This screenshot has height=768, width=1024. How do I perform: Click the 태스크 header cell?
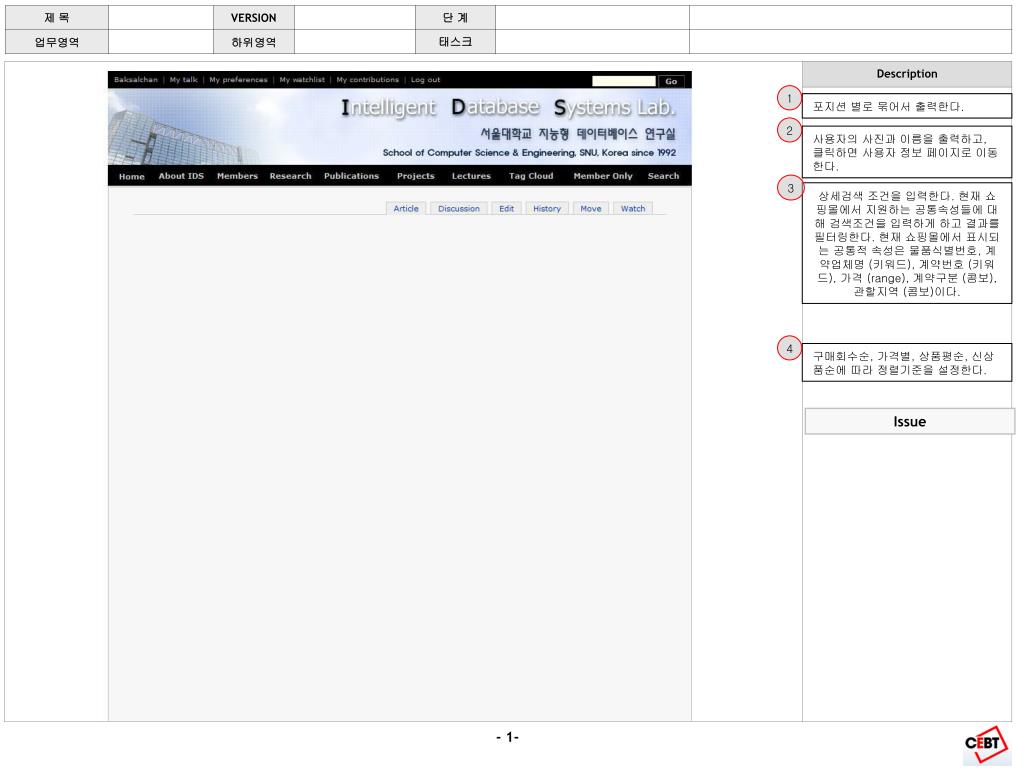455,42
